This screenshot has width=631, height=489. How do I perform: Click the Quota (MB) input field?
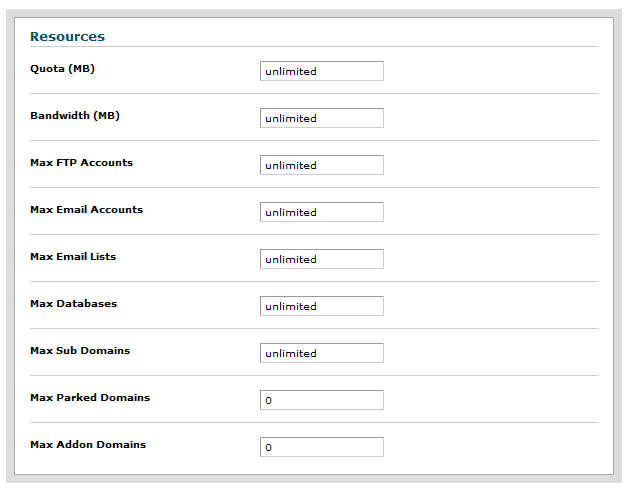(321, 71)
